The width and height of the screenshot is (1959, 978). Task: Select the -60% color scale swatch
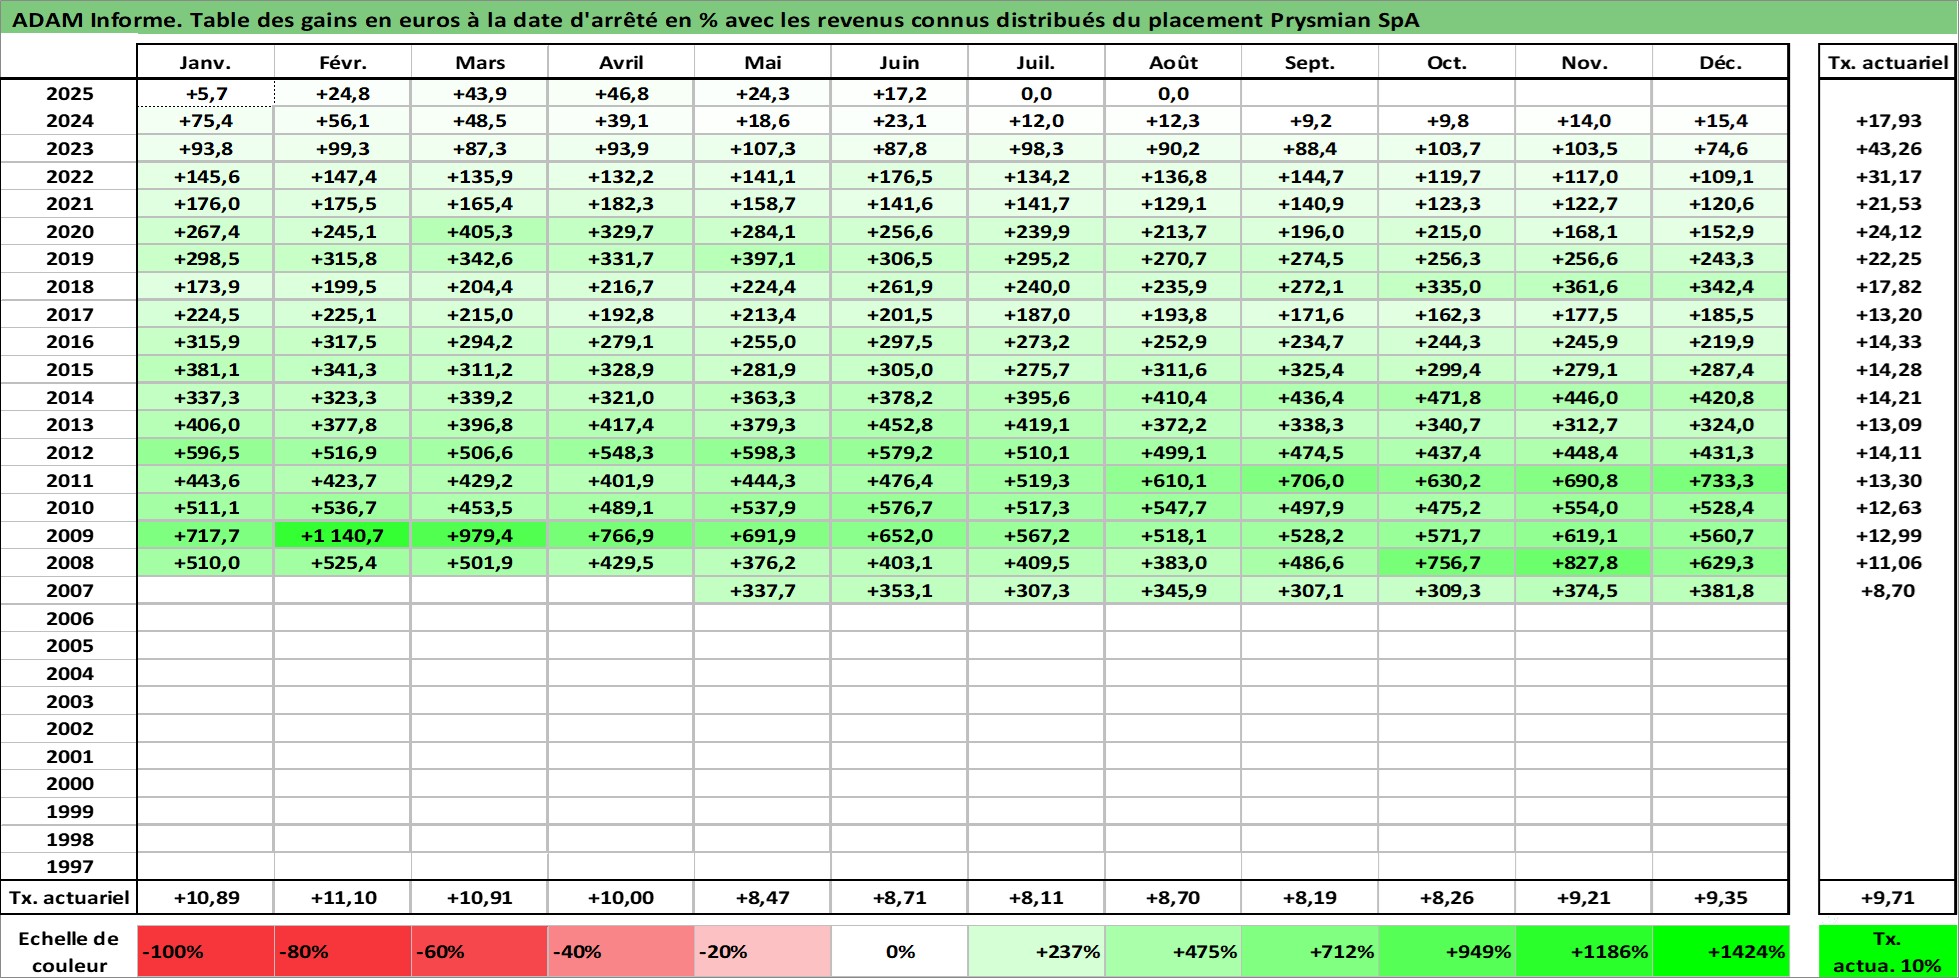(x=479, y=951)
